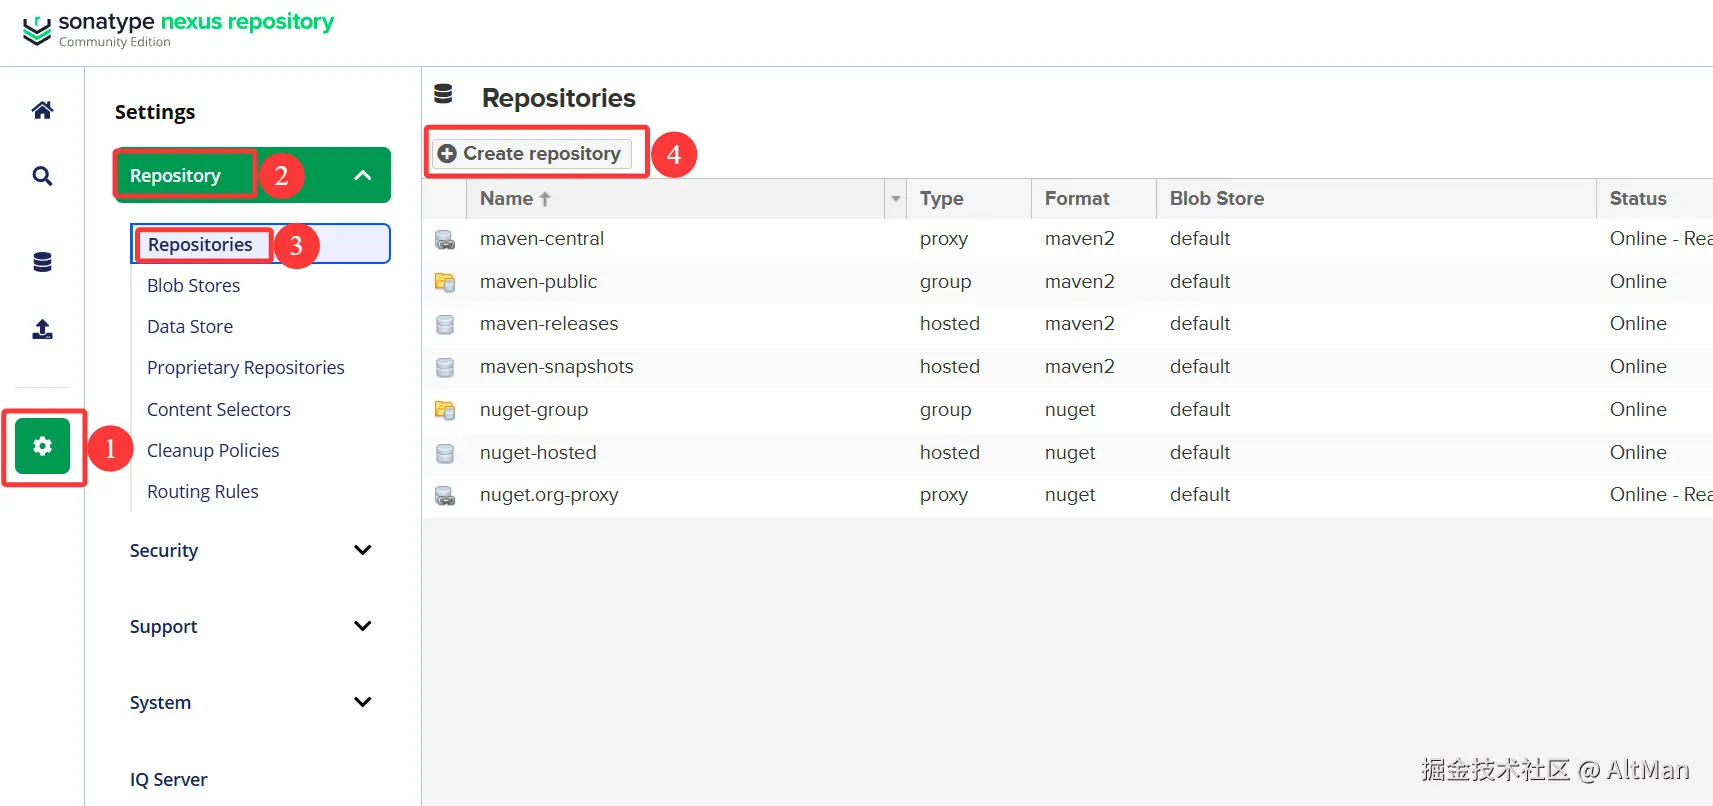The image size is (1713, 806).
Task: Click the maven-central proxy repository icon
Action: pos(445,240)
